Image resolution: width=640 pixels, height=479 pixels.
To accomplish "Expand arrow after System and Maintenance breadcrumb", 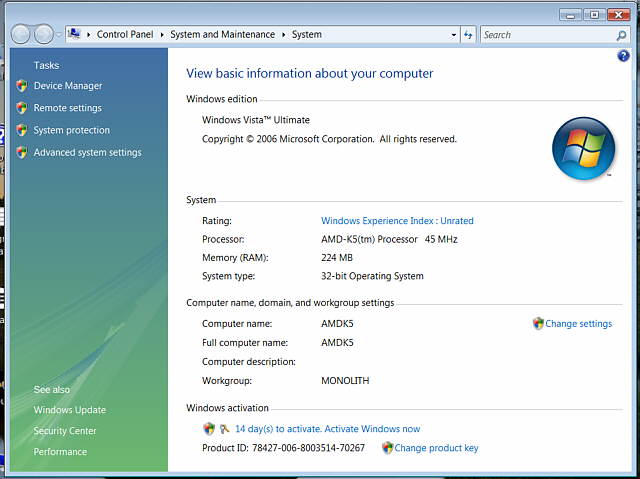I will [283, 35].
